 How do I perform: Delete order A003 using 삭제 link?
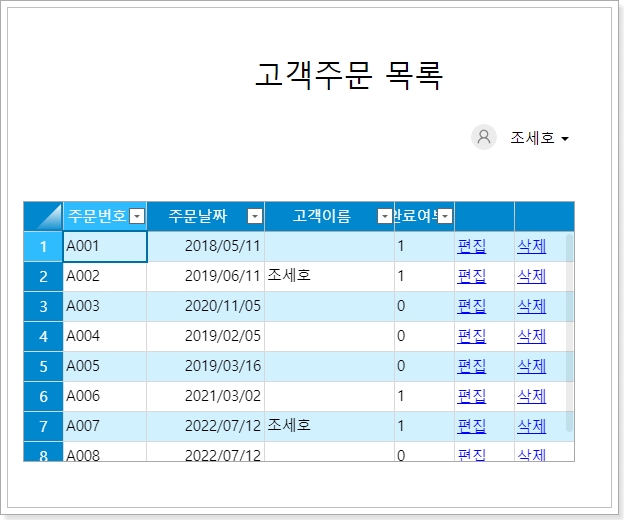click(x=531, y=306)
